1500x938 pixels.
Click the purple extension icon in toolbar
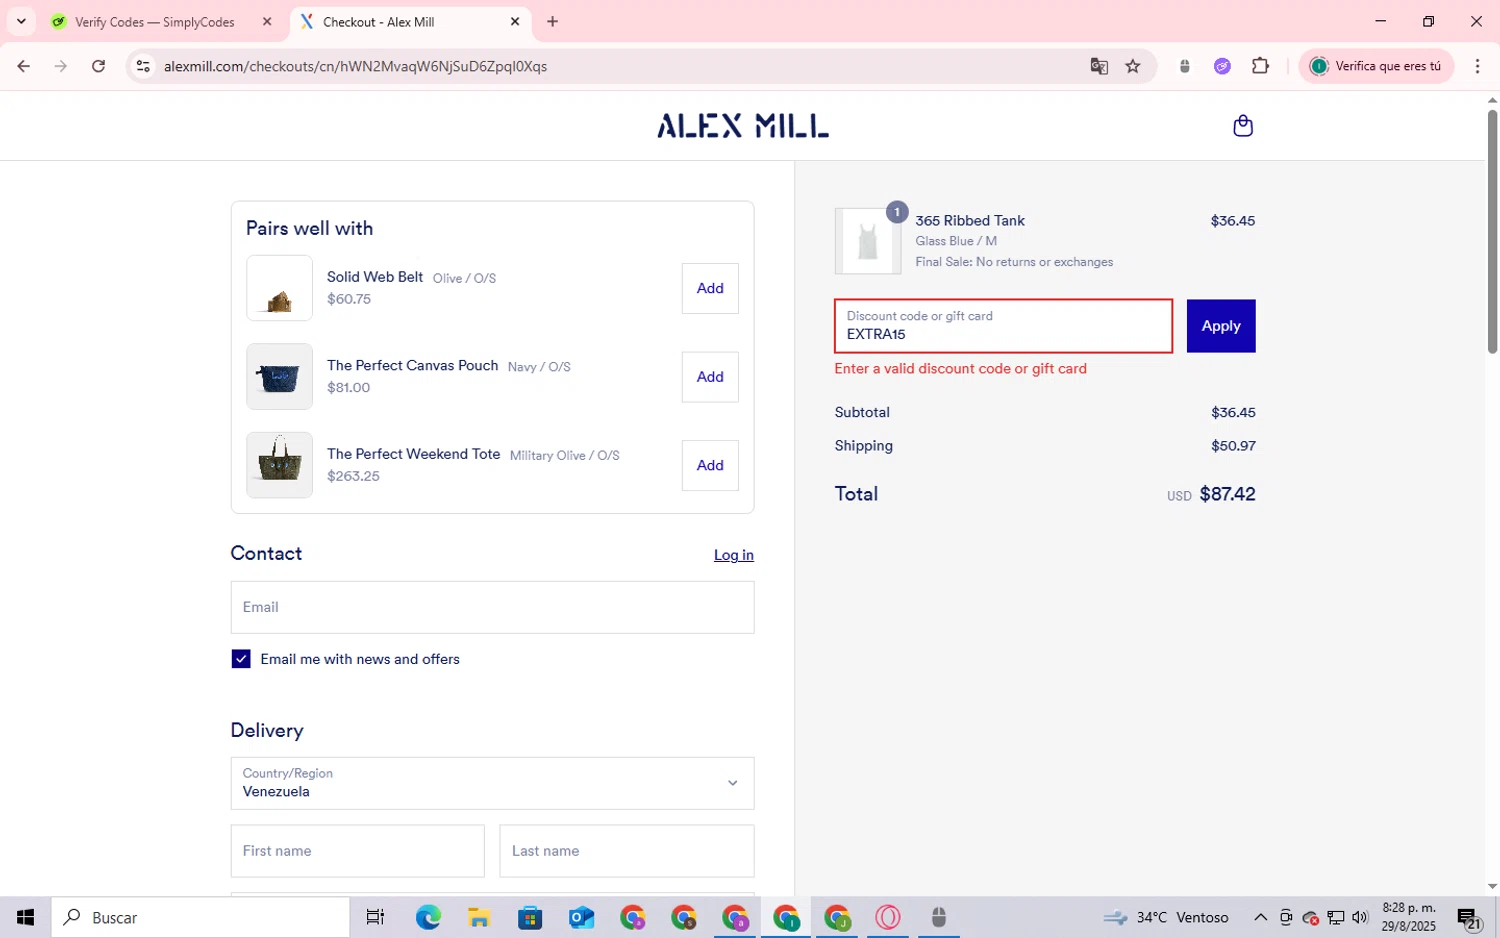click(x=1222, y=66)
